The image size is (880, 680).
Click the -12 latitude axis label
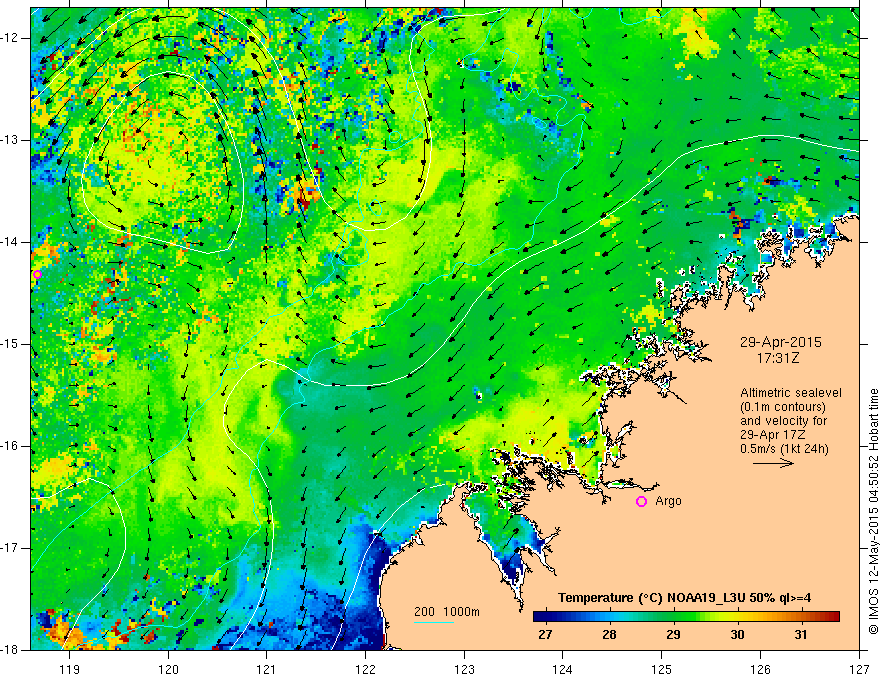pos(9,38)
